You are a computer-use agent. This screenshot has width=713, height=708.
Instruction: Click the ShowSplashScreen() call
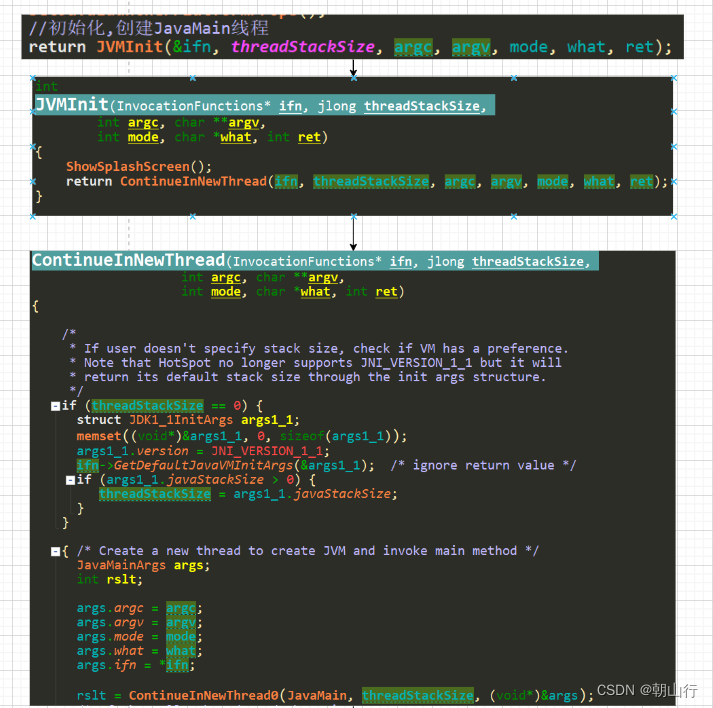[x=139, y=166]
